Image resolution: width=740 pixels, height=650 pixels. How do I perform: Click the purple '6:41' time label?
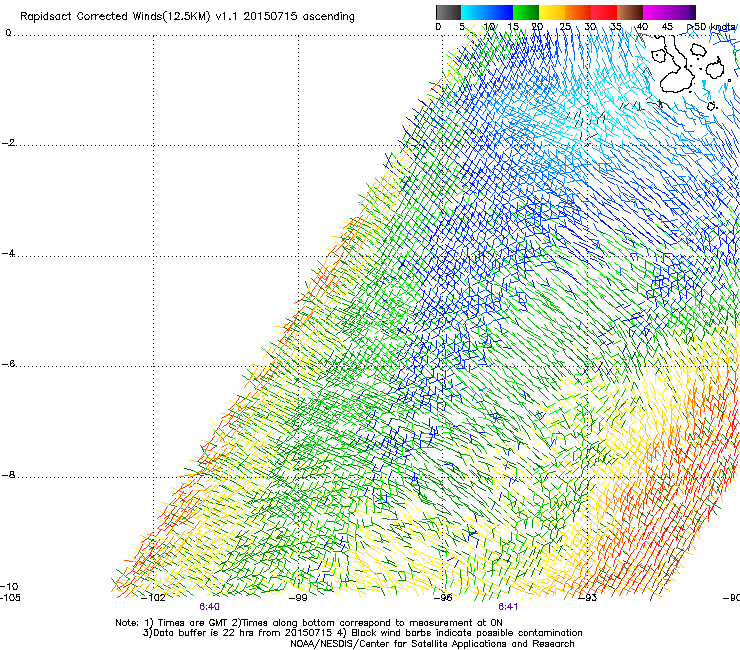(x=508, y=607)
